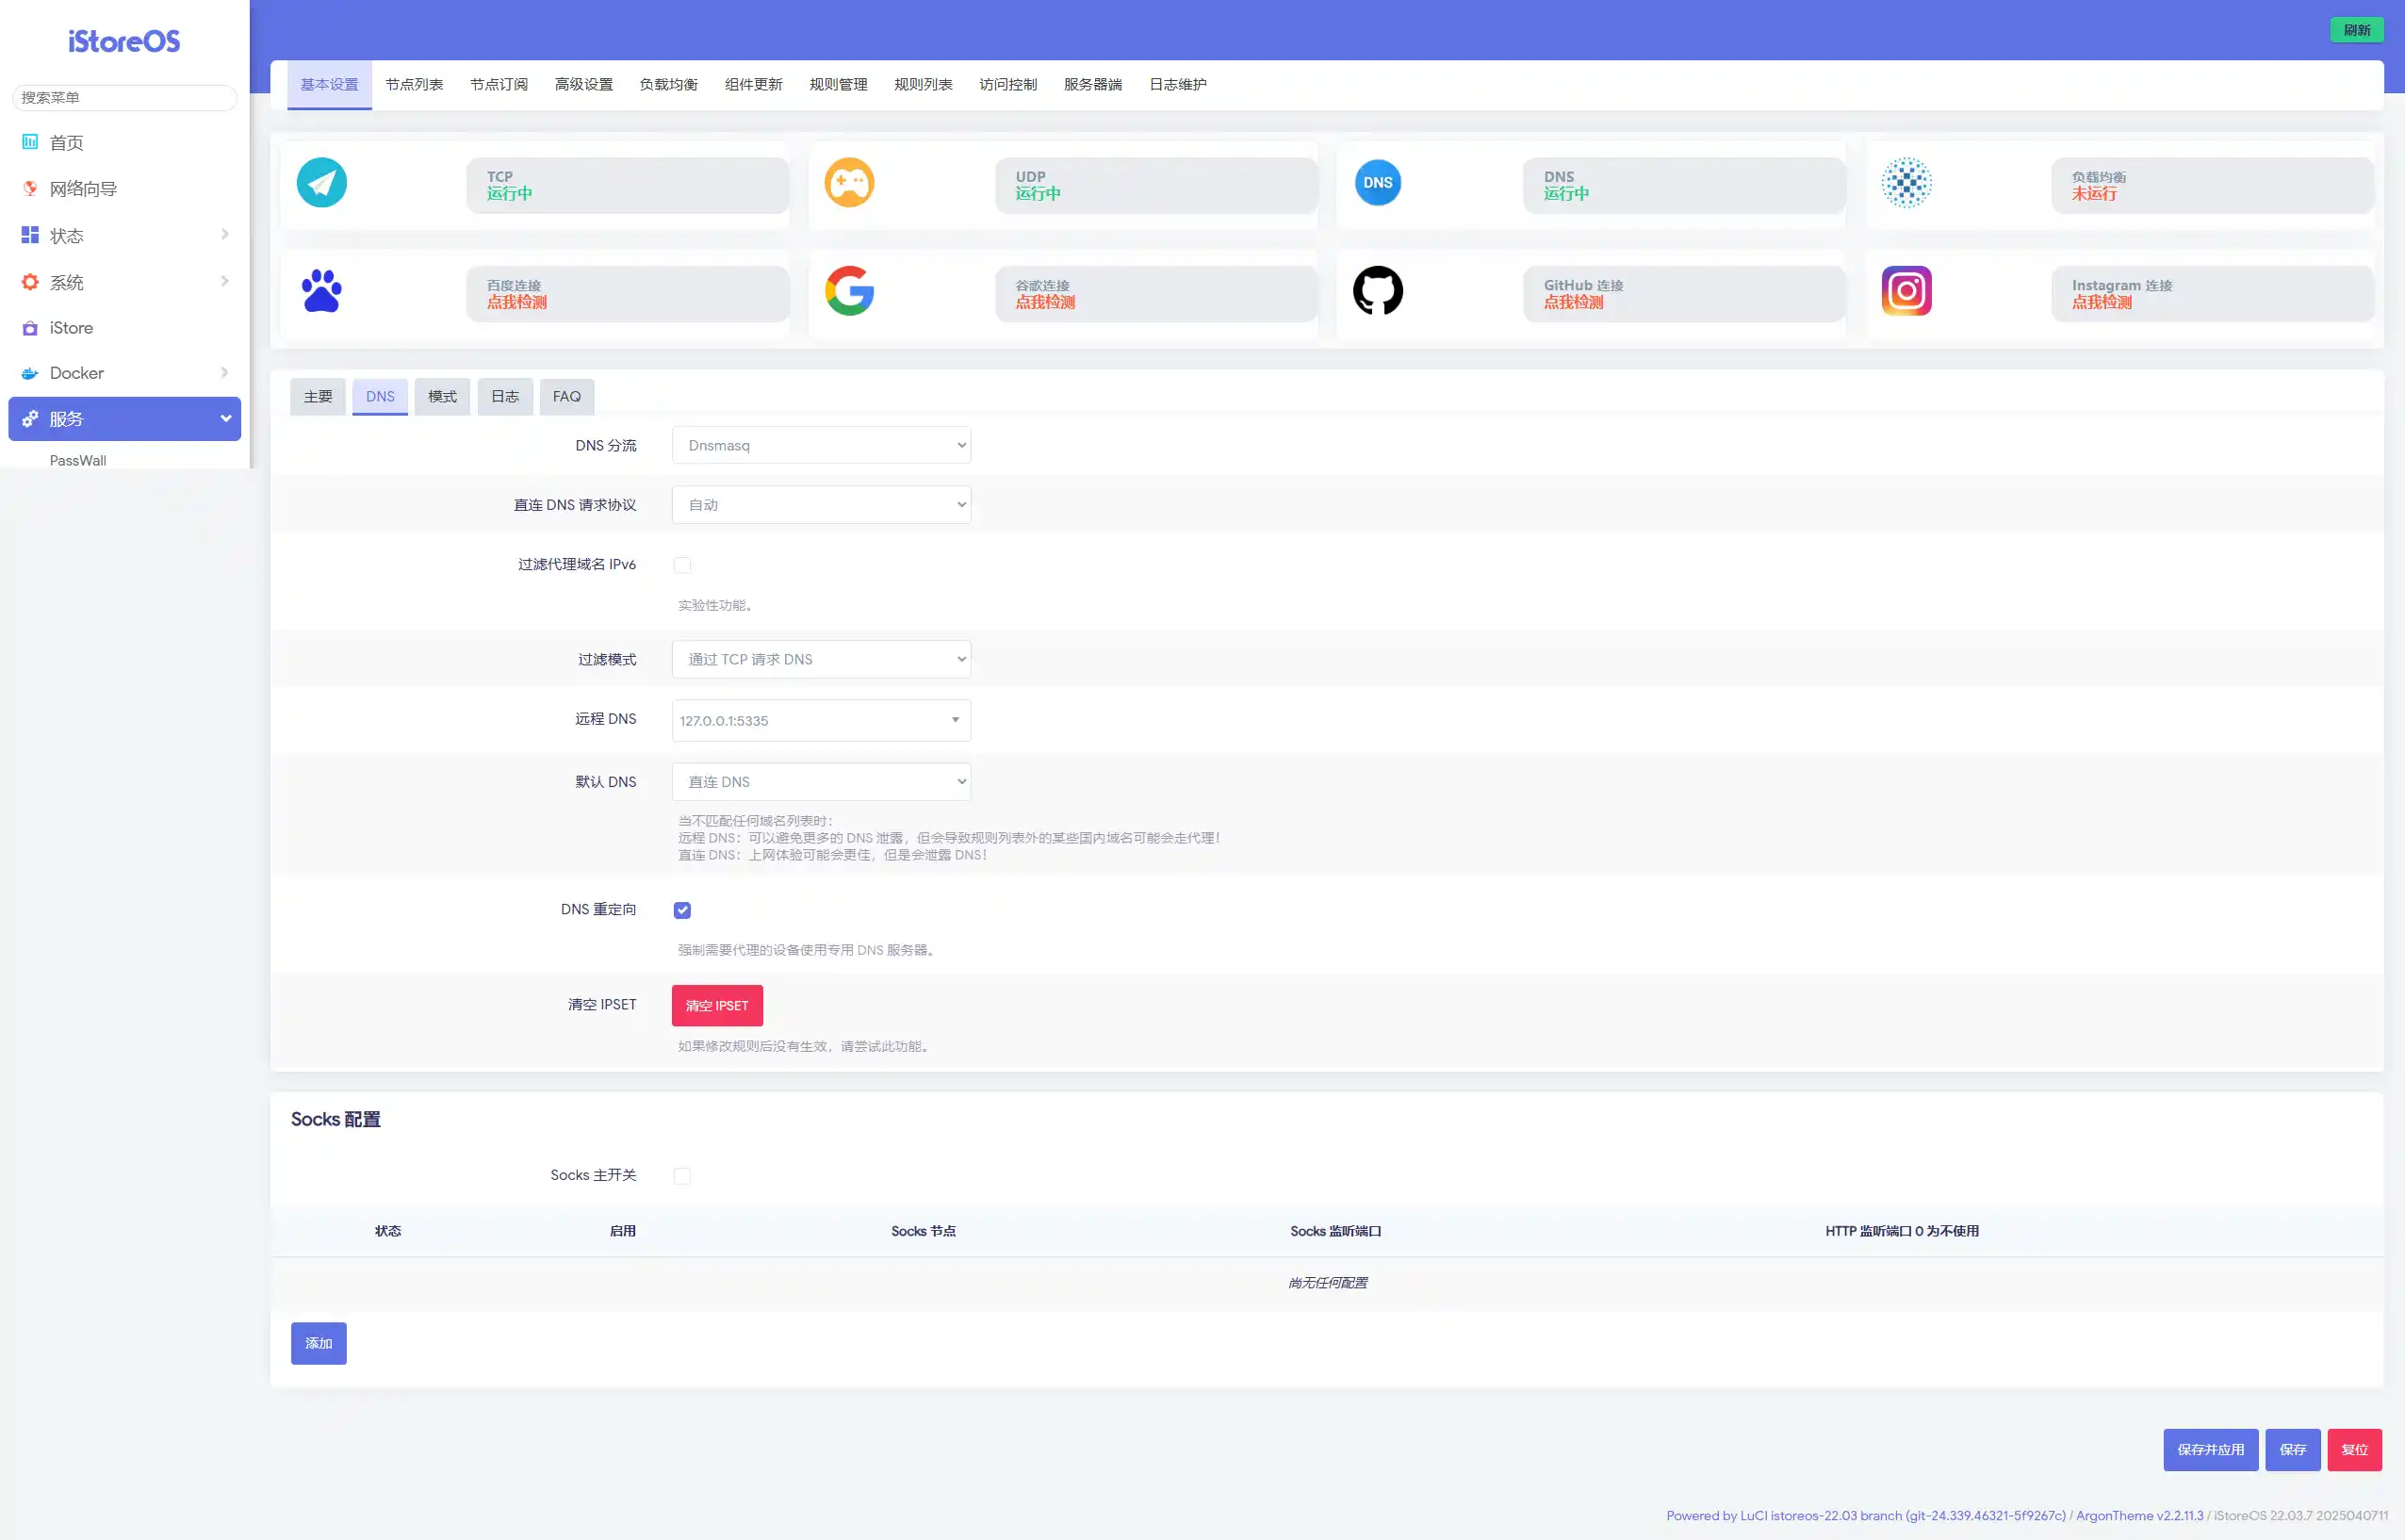
Task: Open the 默认 DNS dropdown
Action: [821, 782]
